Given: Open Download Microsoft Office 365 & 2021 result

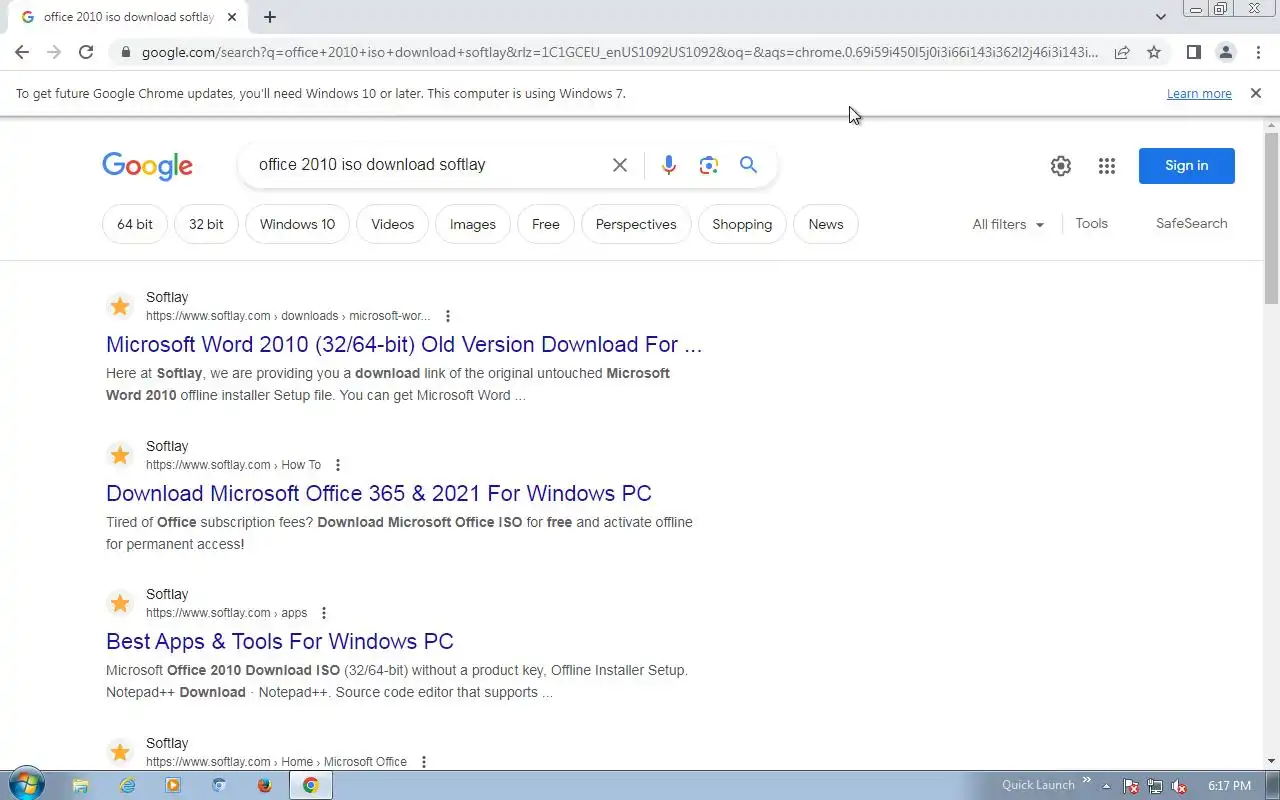Looking at the screenshot, I should (x=378, y=493).
